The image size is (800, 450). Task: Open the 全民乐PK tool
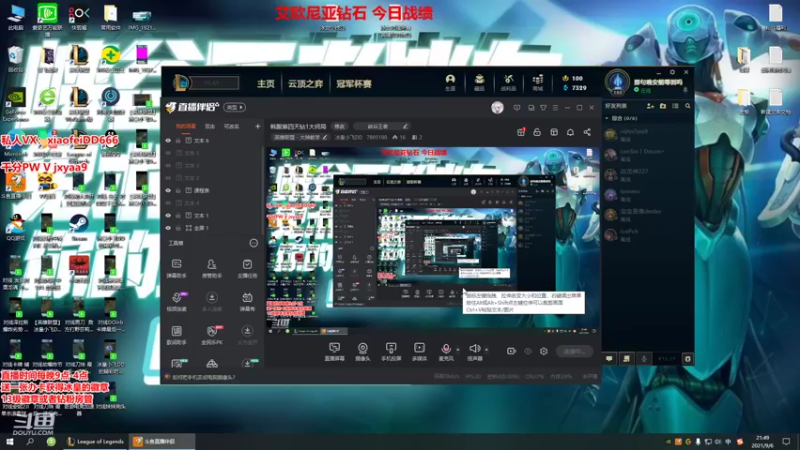(212, 335)
